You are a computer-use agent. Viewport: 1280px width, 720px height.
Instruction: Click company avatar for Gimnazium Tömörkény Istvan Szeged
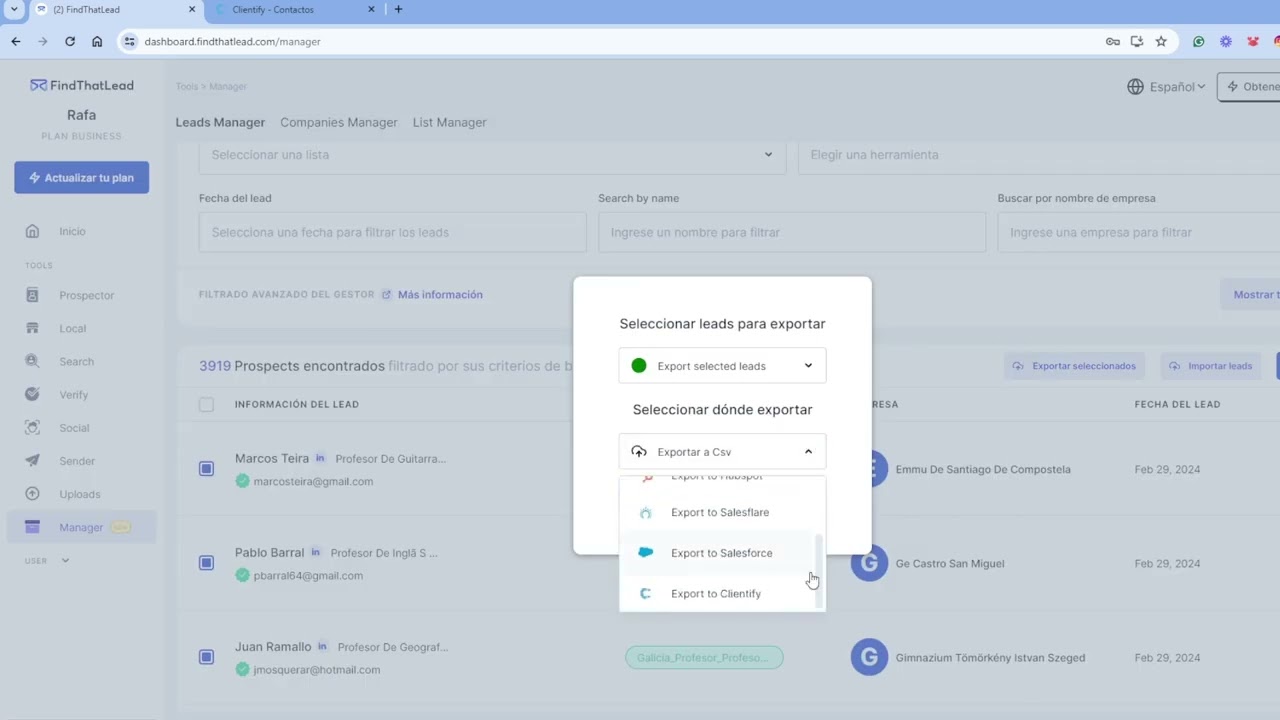click(869, 657)
